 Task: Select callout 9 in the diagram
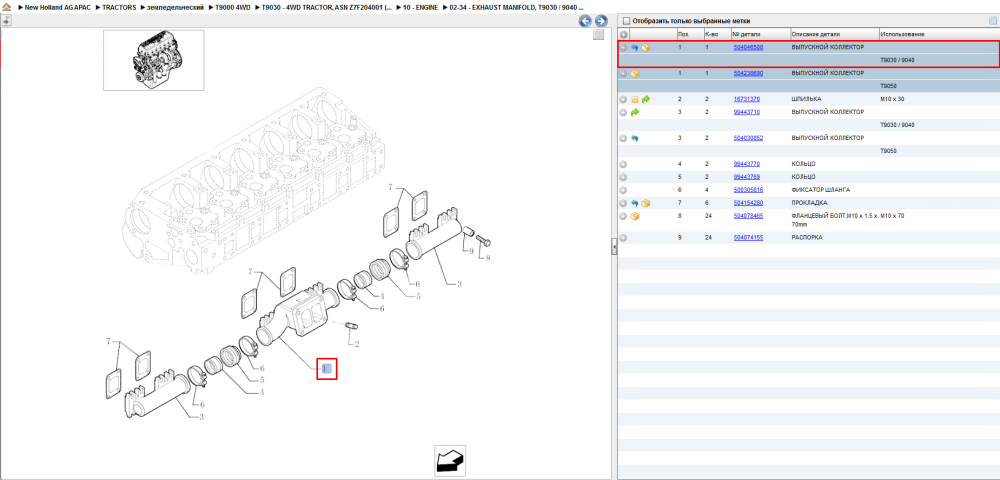[x=471, y=251]
